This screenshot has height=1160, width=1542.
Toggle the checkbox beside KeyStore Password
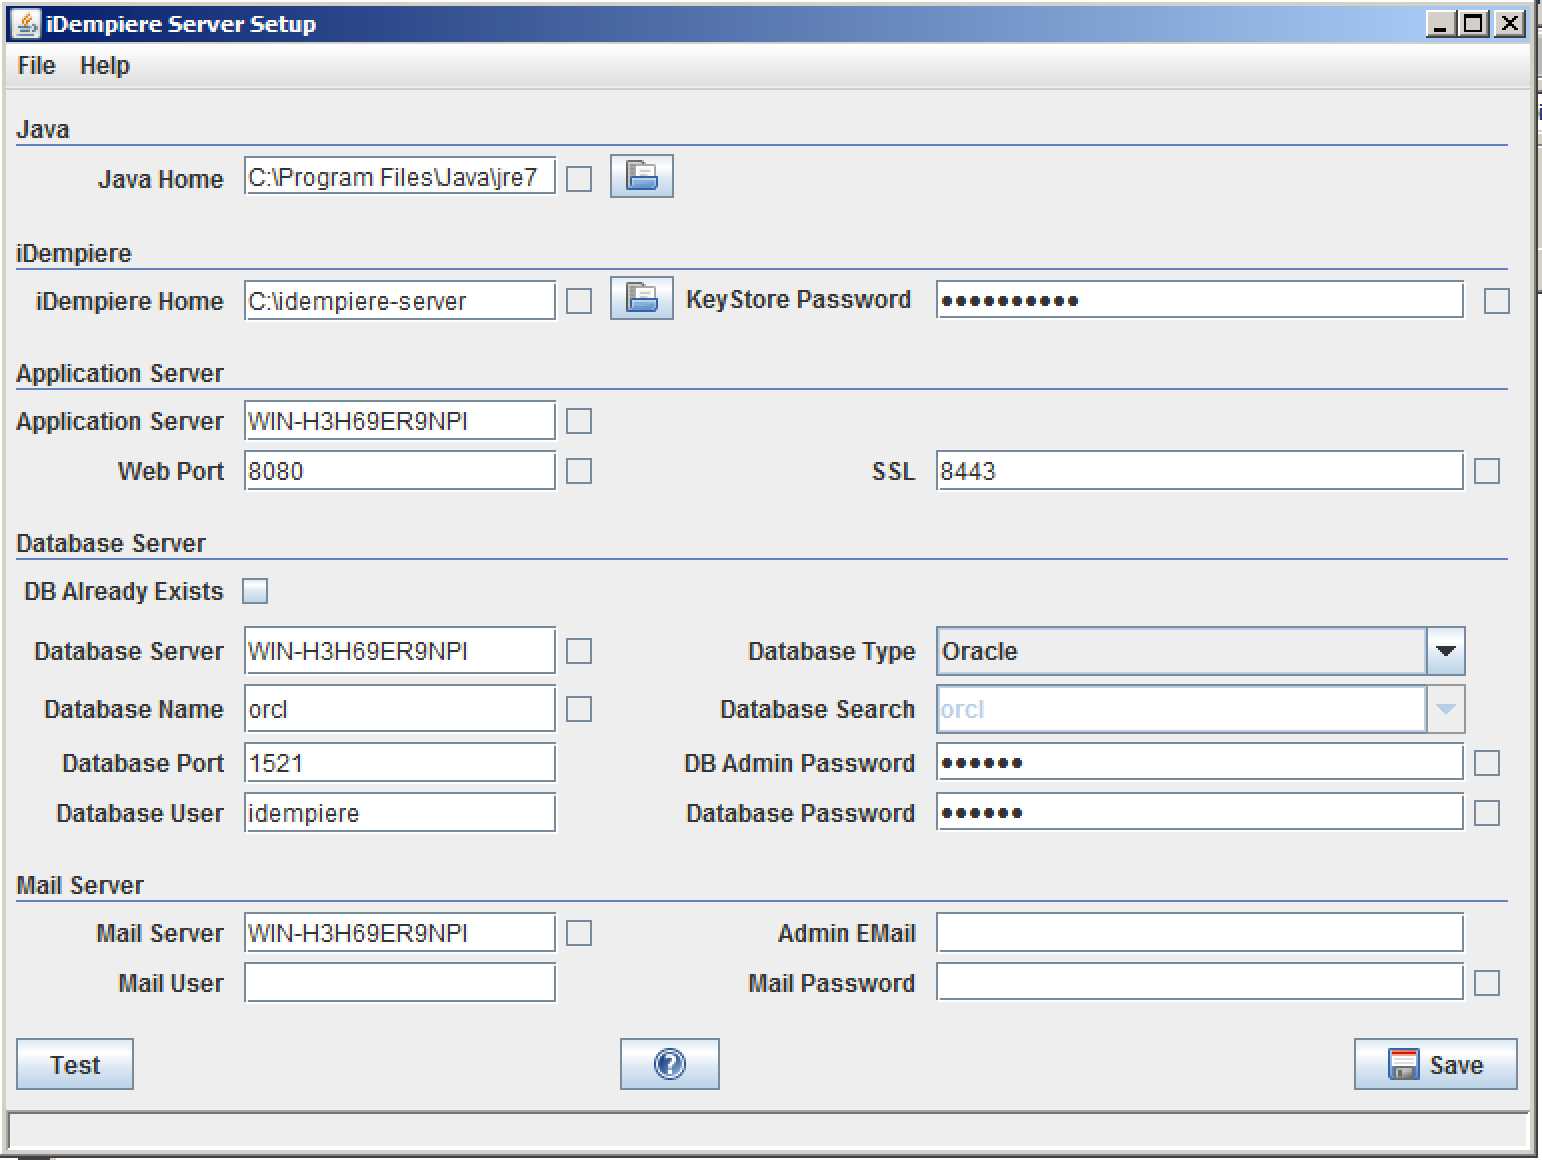1497,301
